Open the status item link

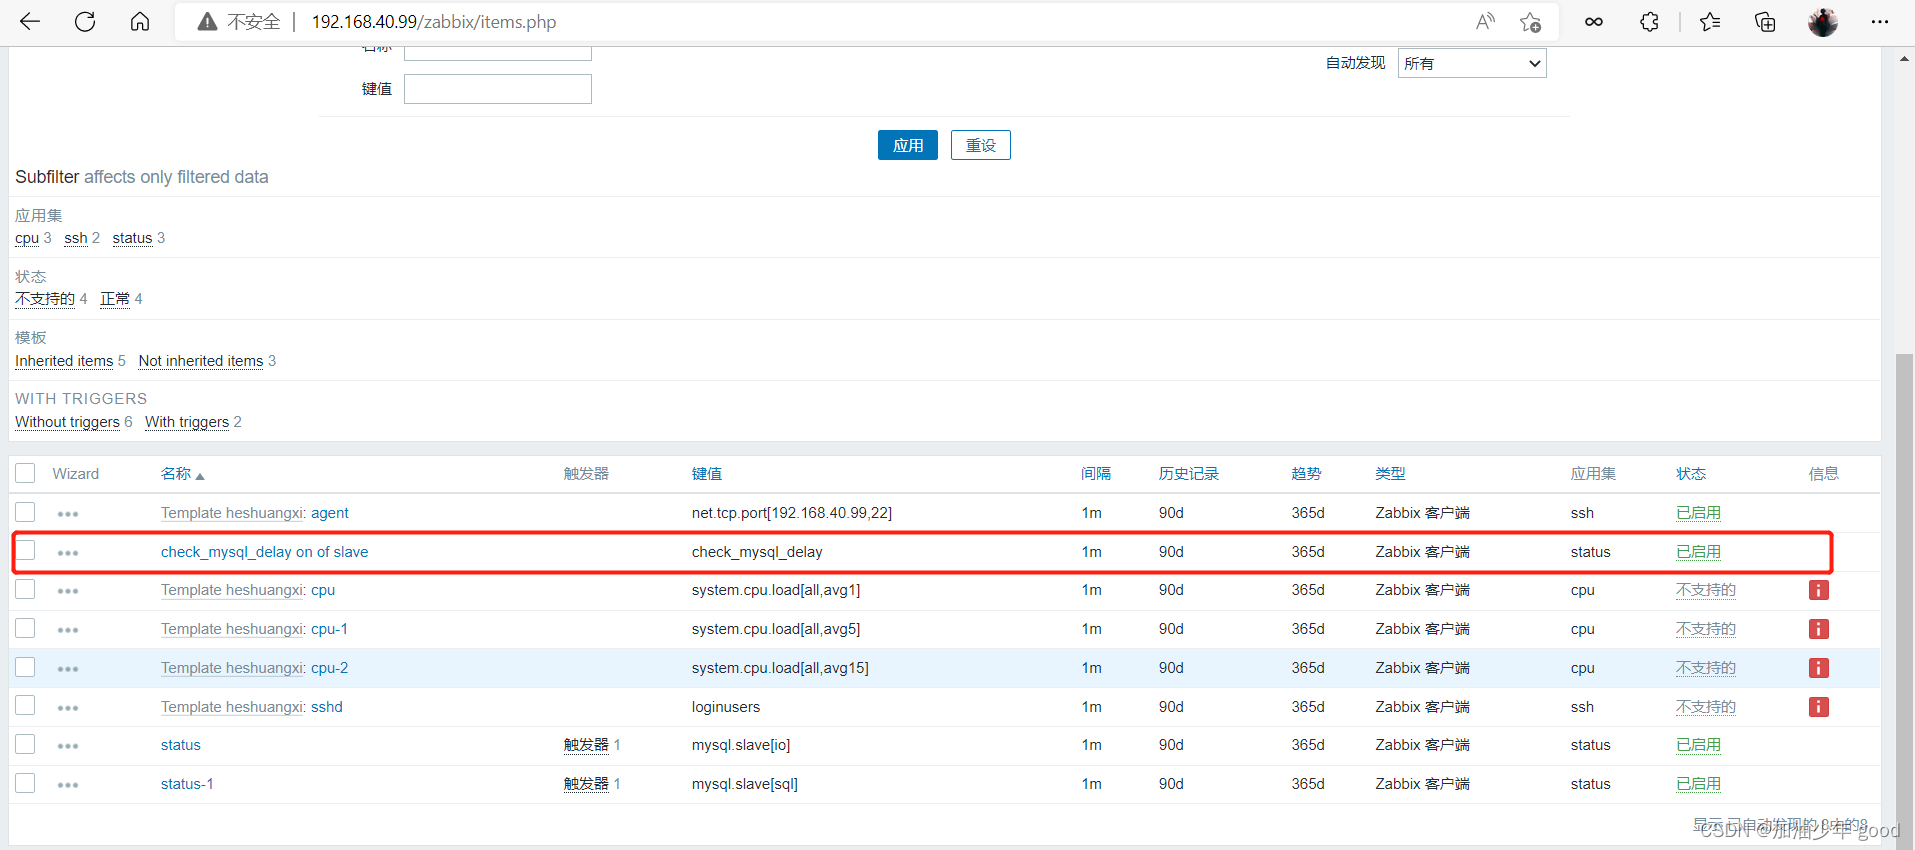tap(181, 745)
